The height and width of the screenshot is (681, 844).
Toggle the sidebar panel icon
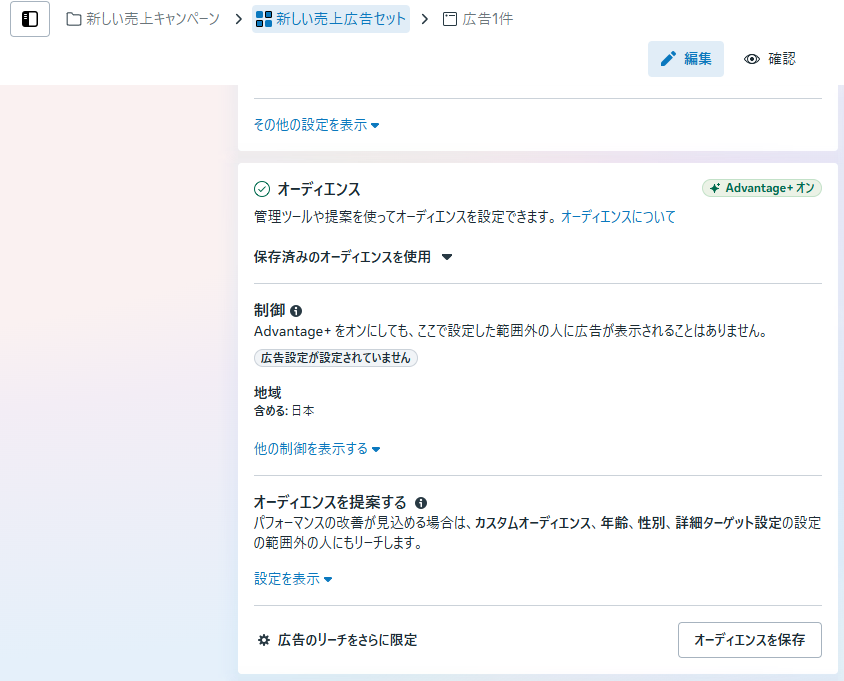(30, 19)
